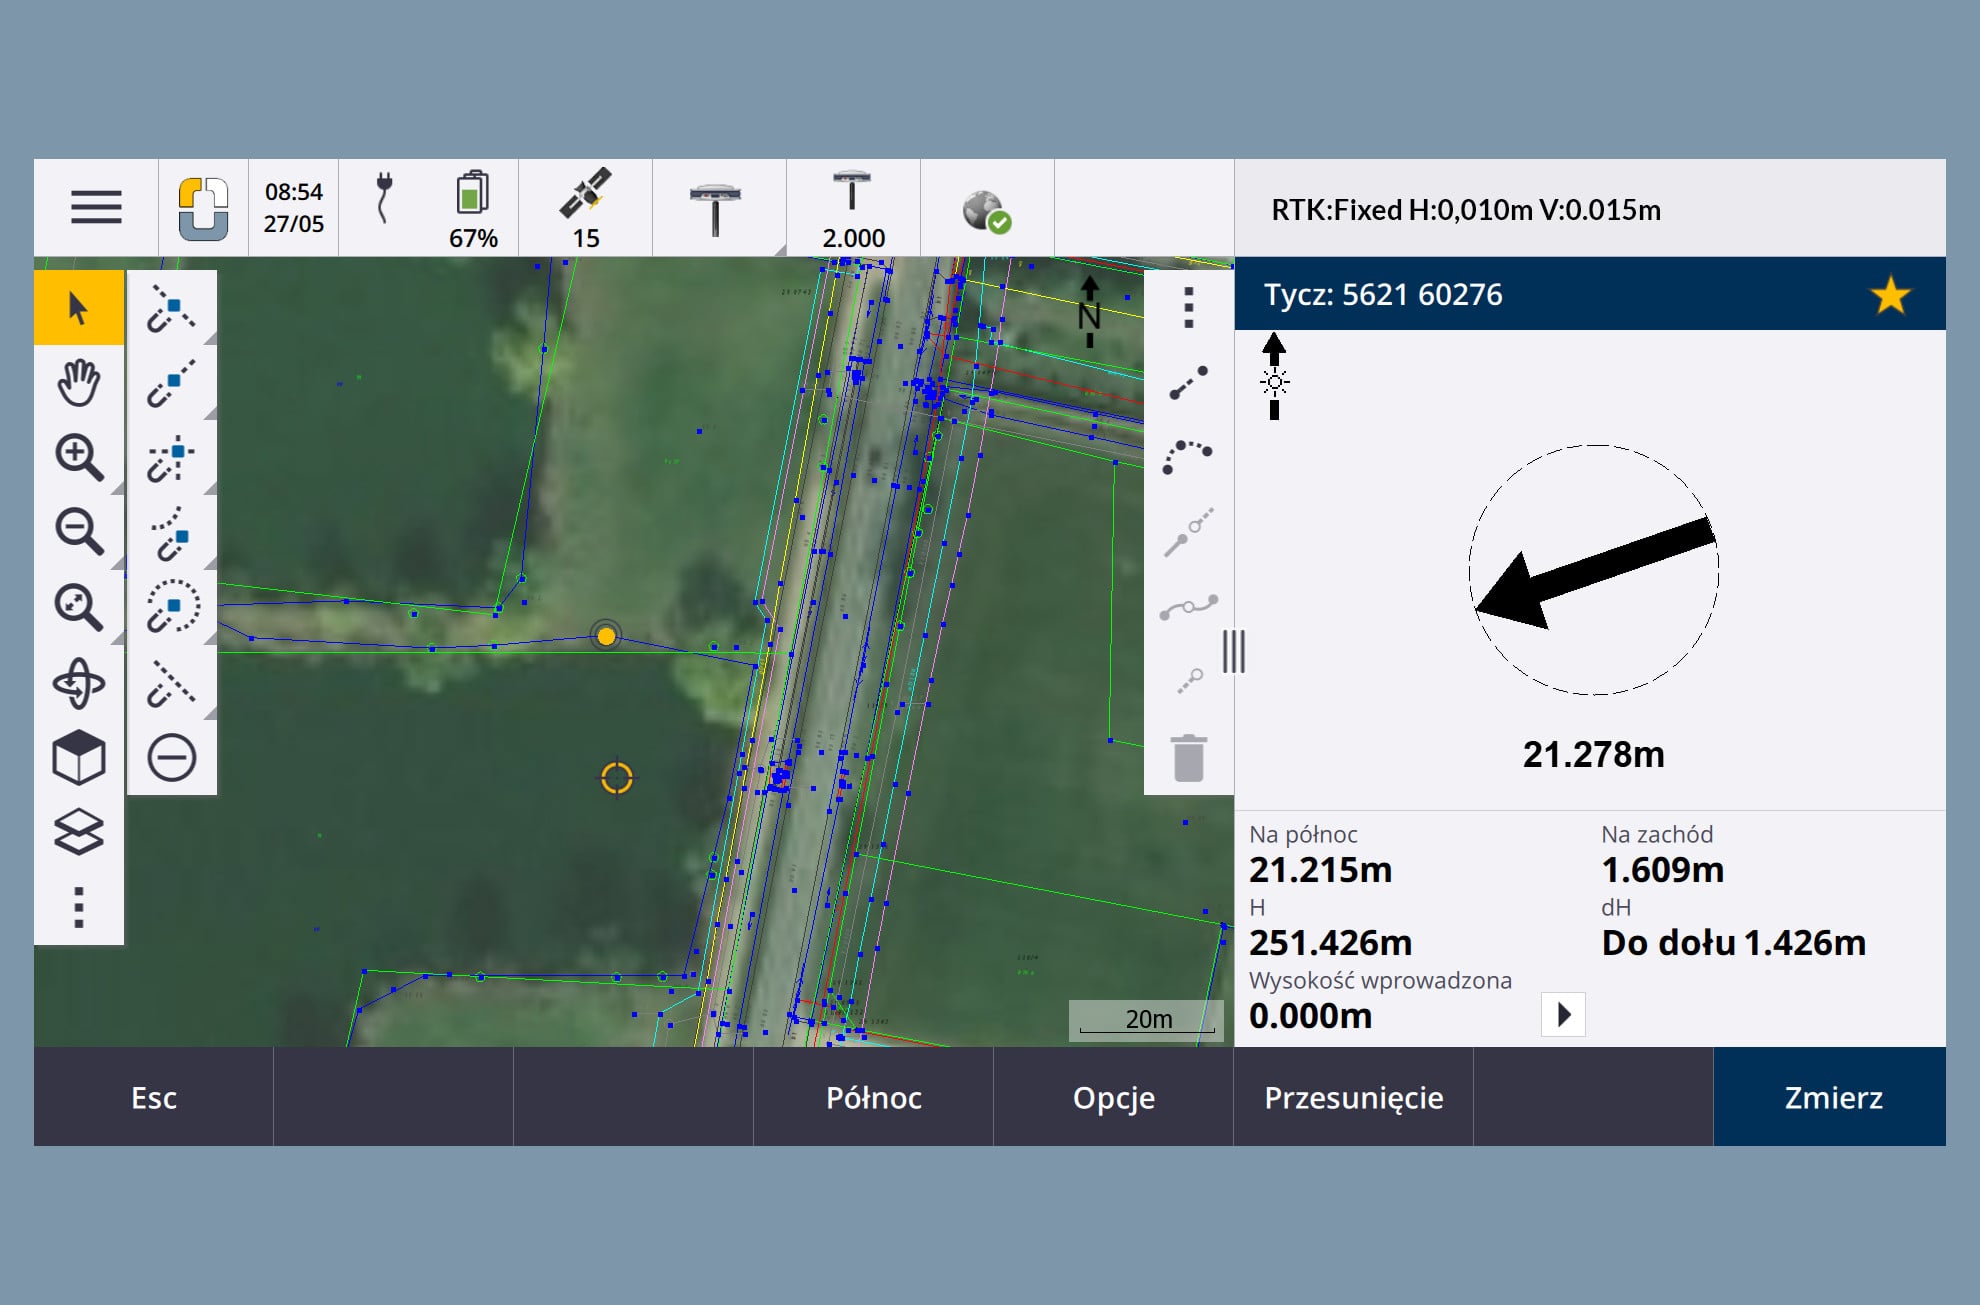1980x1305 pixels.
Task: Select the arrow pointer tool
Action: (x=78, y=308)
